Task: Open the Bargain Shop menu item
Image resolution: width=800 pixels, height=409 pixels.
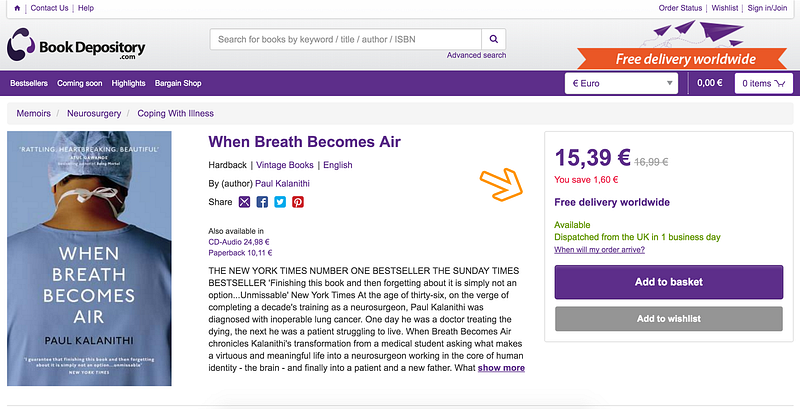Action: click(178, 83)
